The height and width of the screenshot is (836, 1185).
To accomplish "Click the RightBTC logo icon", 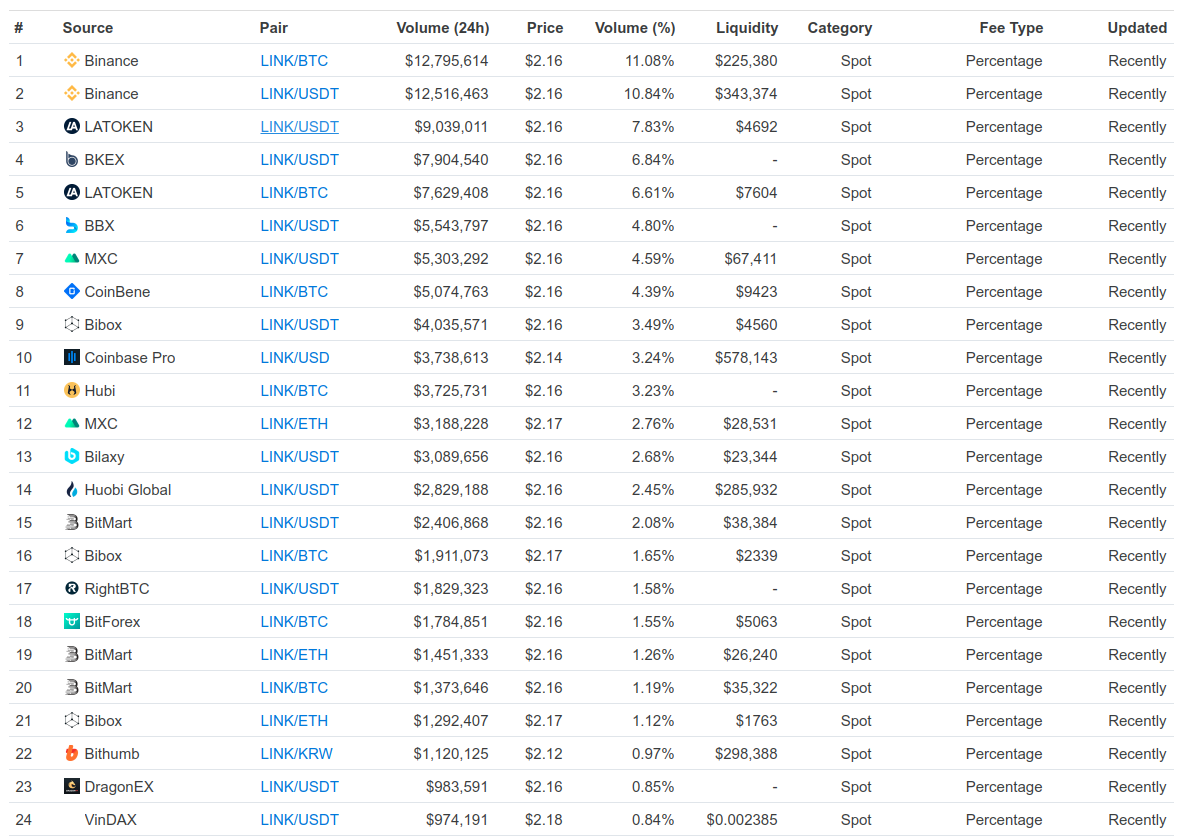I will [72, 588].
